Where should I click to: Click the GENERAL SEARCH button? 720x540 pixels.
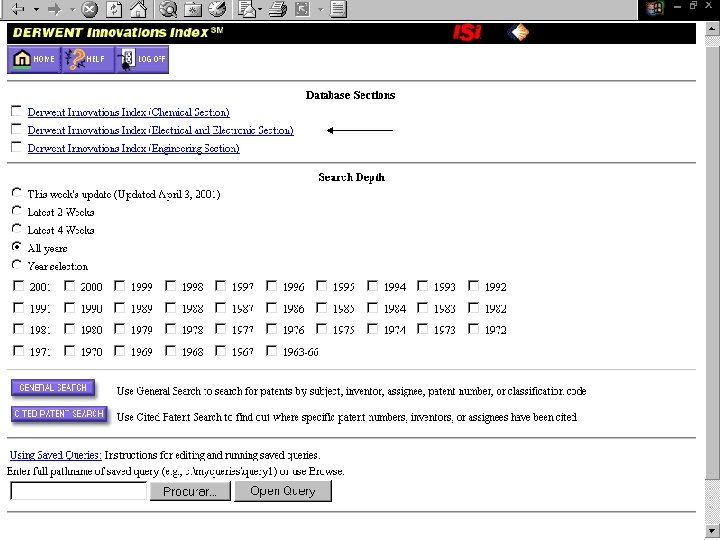pos(53,388)
